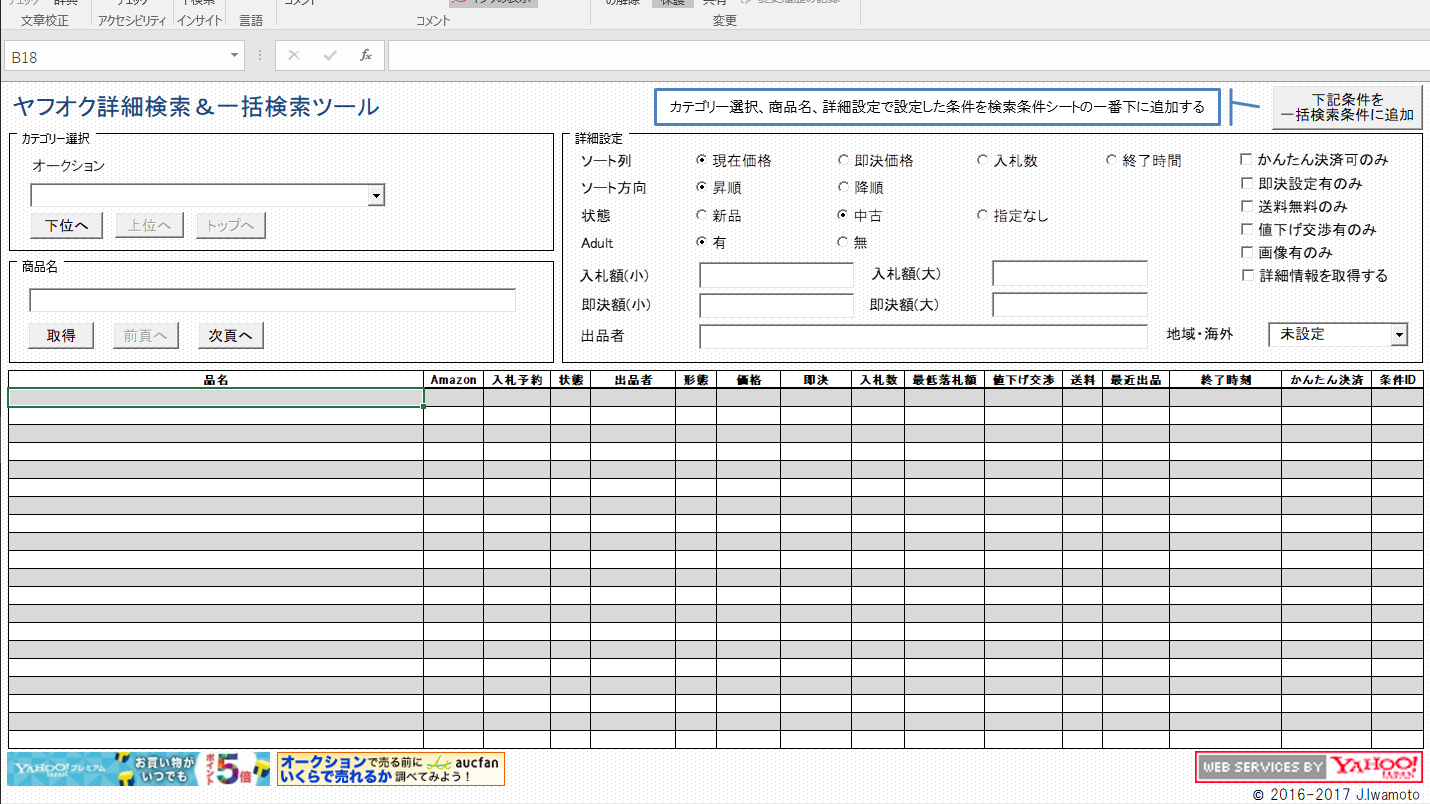This screenshot has width=1430, height=804.
Task: Set item condition to 指定なし
Action: pyautogui.click(x=983, y=215)
